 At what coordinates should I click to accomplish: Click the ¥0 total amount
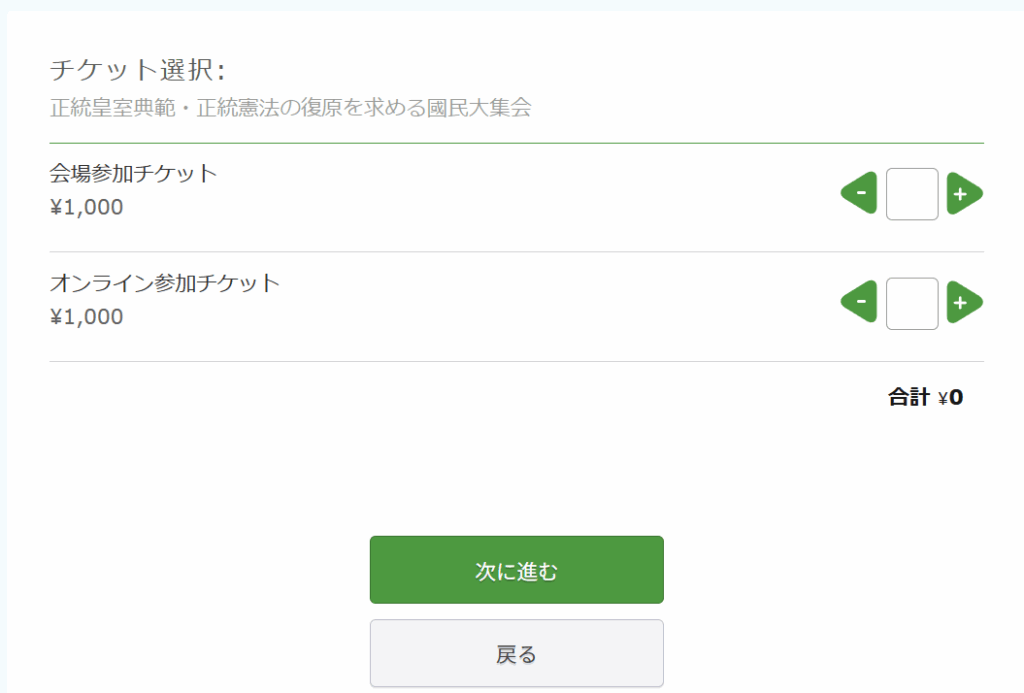951,398
